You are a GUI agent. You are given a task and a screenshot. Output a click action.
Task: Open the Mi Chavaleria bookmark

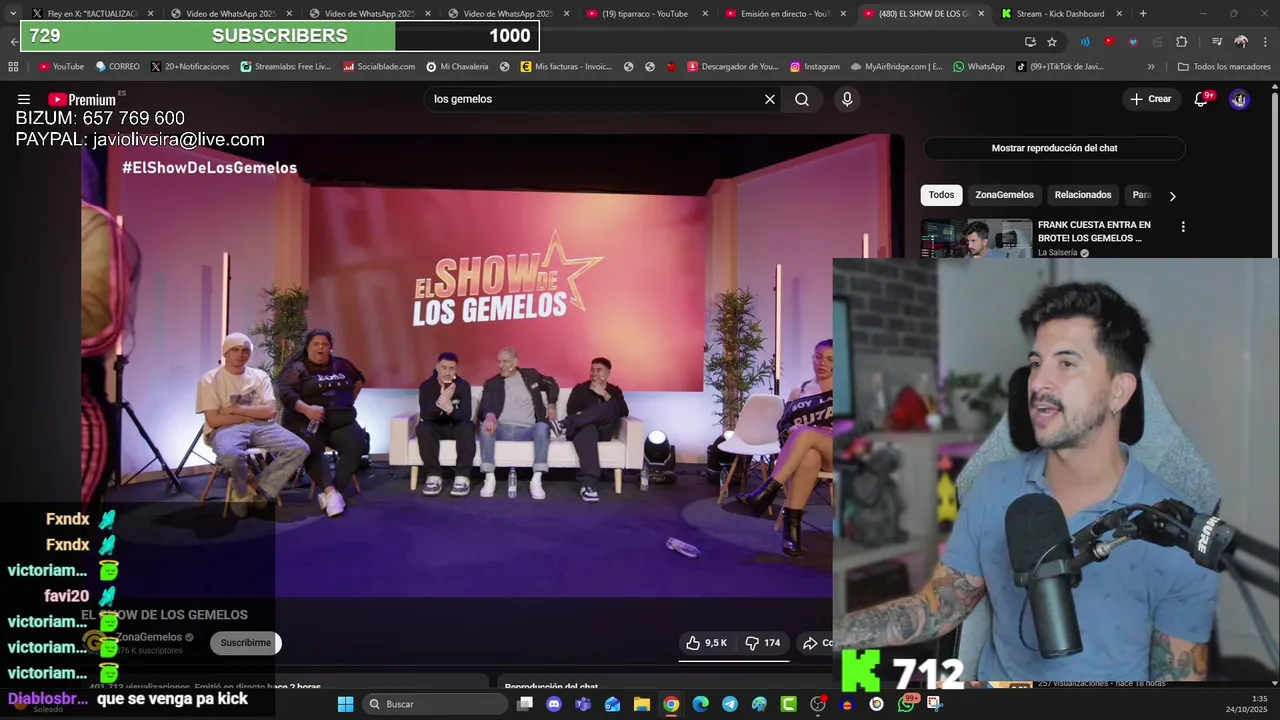457,67
